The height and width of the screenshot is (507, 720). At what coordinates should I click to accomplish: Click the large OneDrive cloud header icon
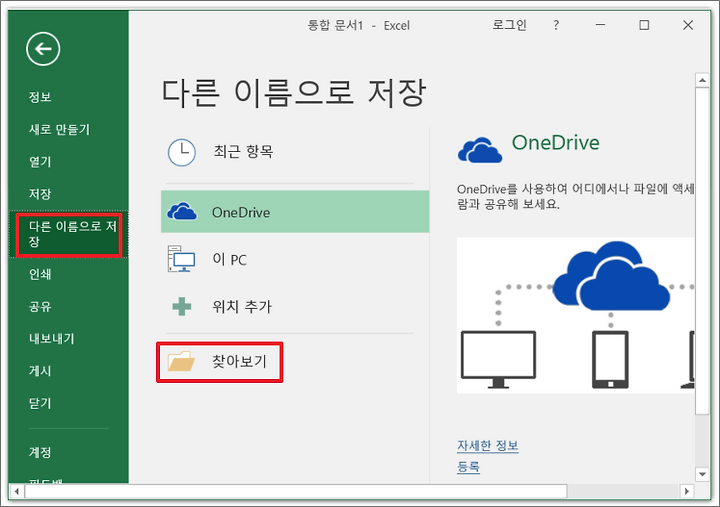point(480,150)
